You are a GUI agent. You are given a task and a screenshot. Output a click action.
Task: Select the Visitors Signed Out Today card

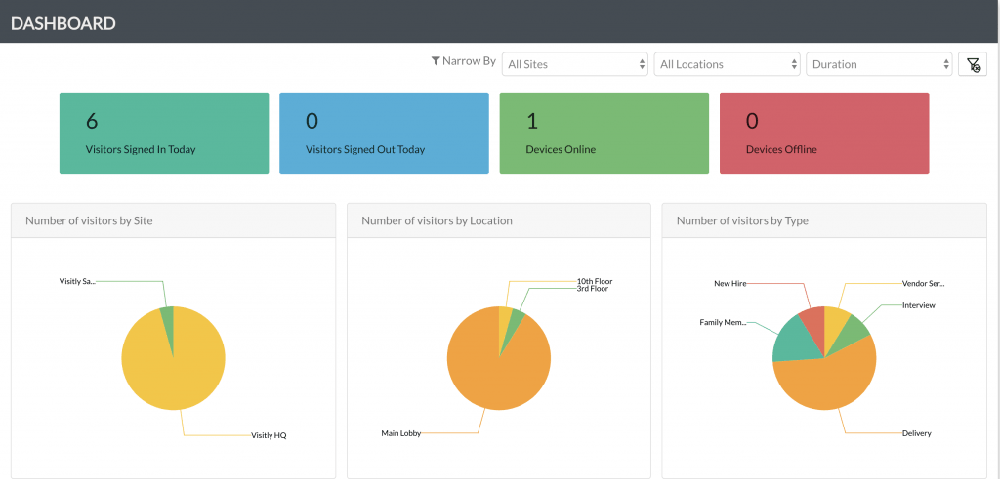click(384, 133)
